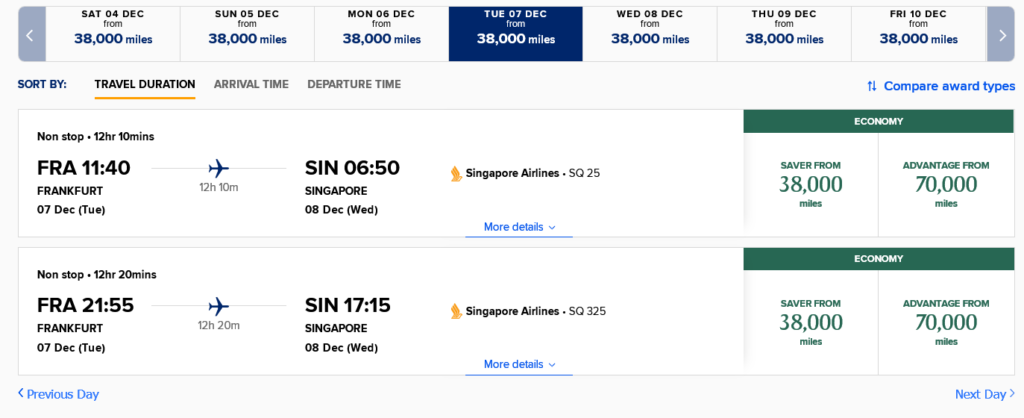Click the compare award types swap icon
The width and height of the screenshot is (1024, 418).
click(872, 86)
